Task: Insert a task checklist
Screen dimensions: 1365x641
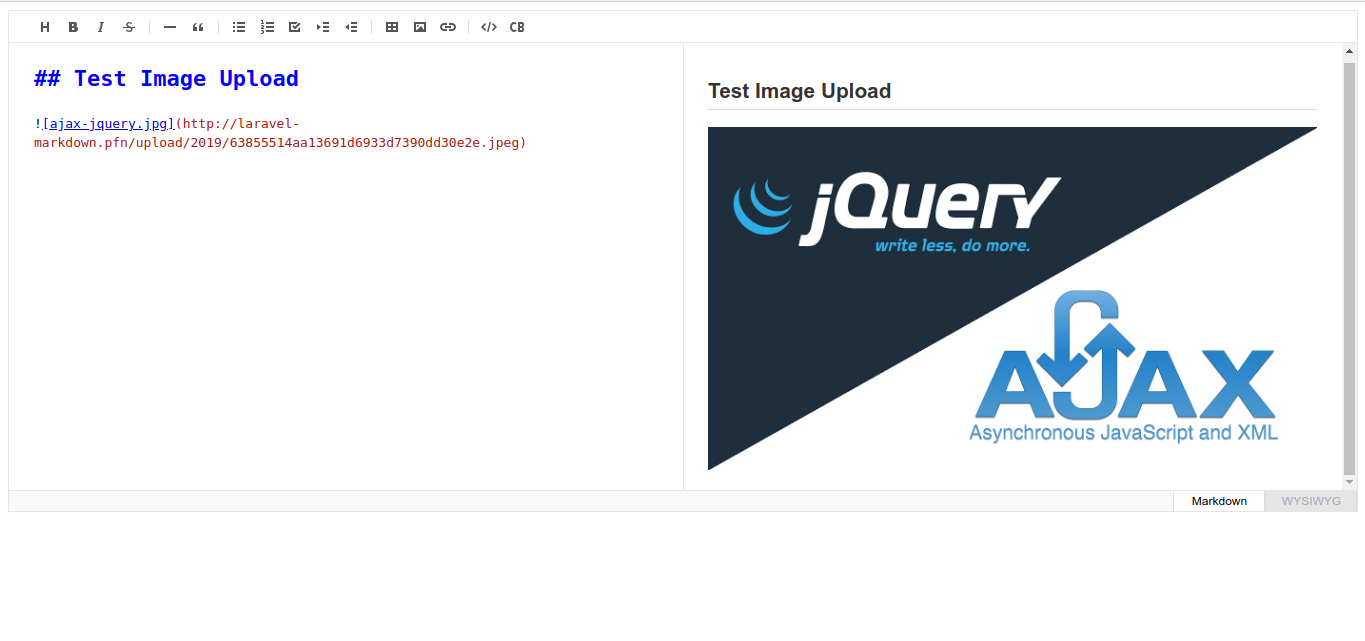Action: [x=295, y=27]
